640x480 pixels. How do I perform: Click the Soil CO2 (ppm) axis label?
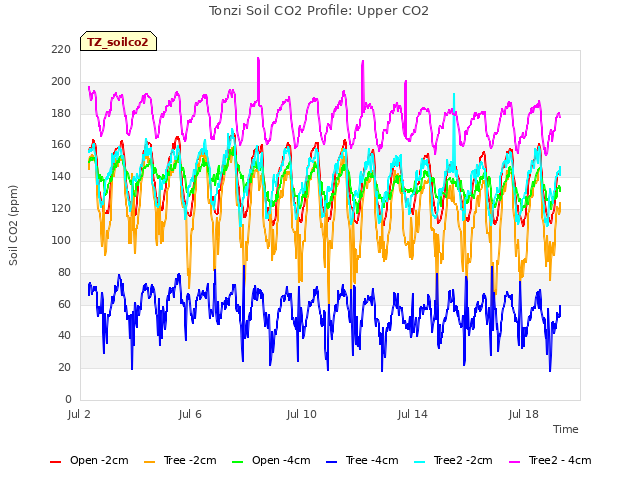[13, 225]
